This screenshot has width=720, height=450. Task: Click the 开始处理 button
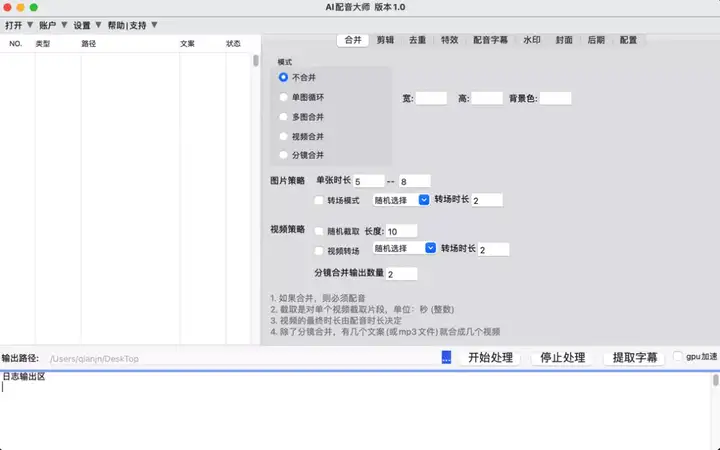tap(490, 358)
